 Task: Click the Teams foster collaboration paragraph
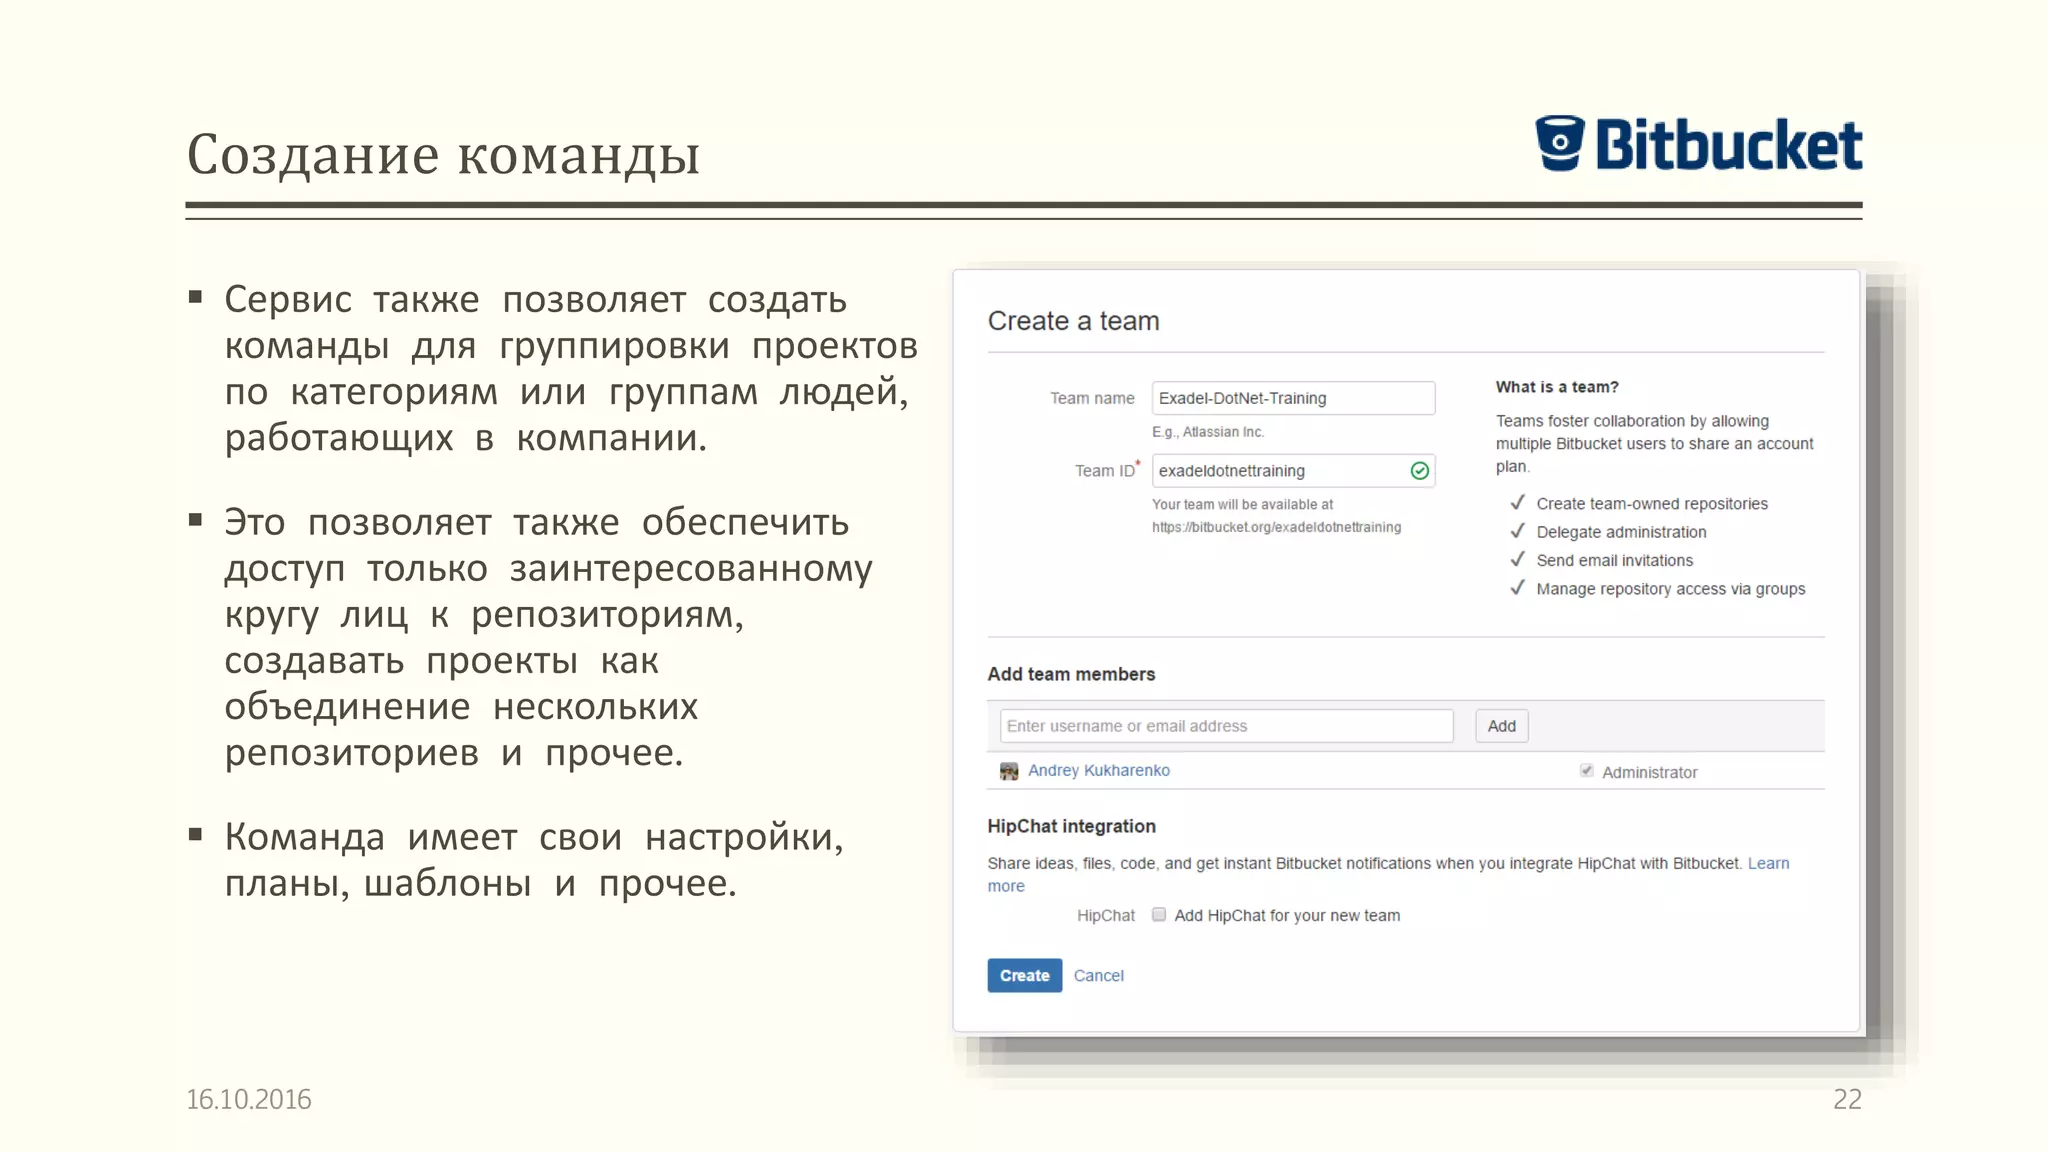(1655, 443)
